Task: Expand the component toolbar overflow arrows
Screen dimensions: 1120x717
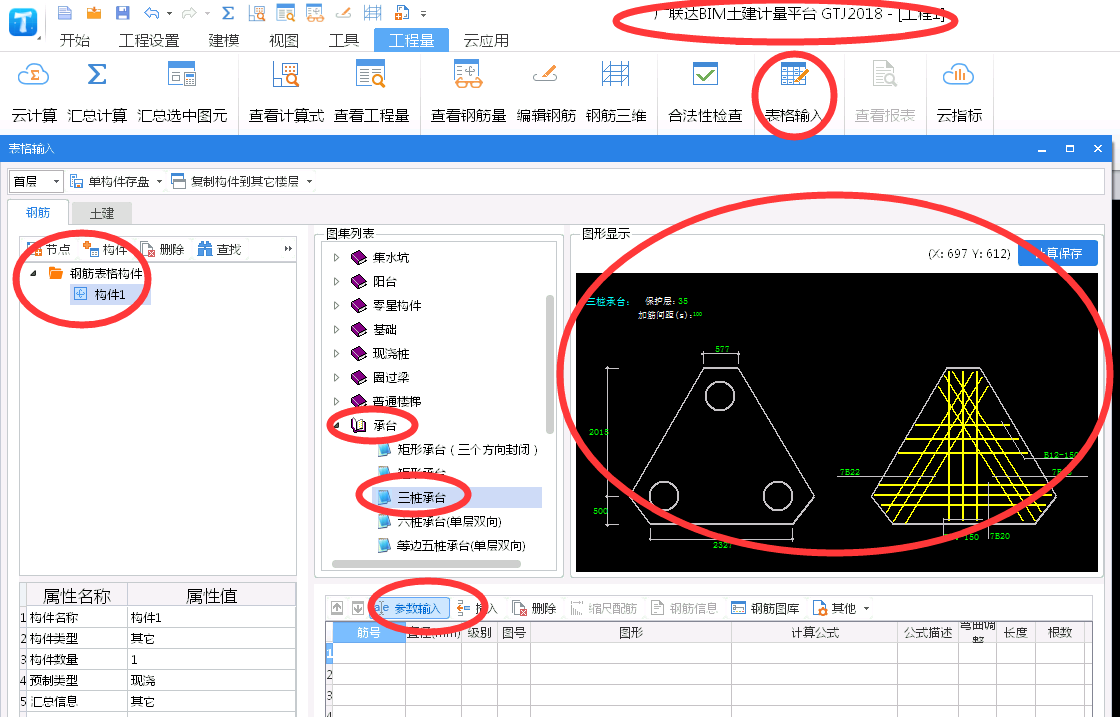Action: point(288,249)
